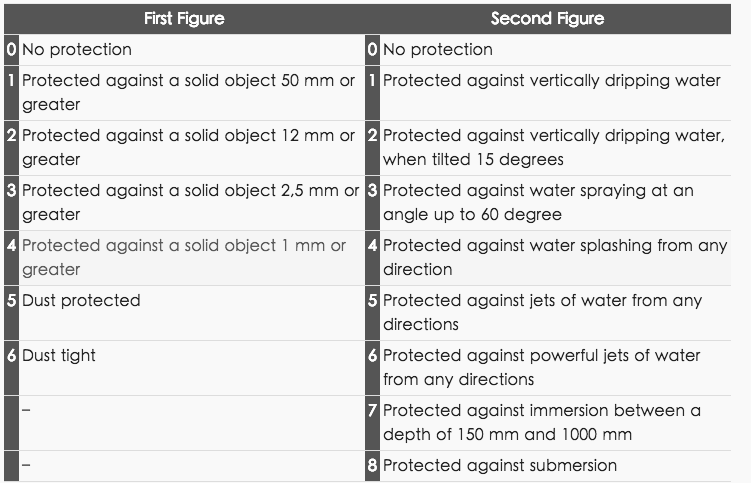This screenshot has height=483, width=751.
Task: Click the "jets of water" level 5 description
Action: (x=542, y=312)
